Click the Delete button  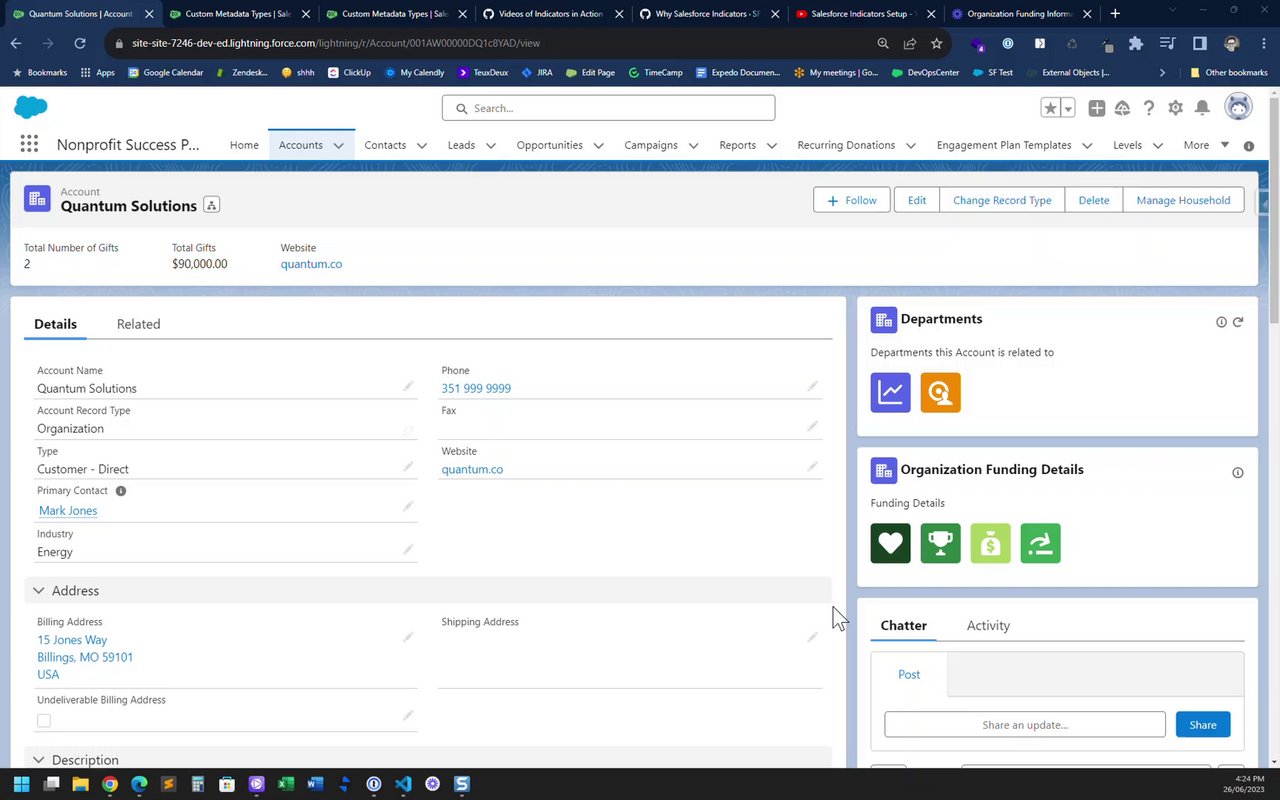point(1094,200)
